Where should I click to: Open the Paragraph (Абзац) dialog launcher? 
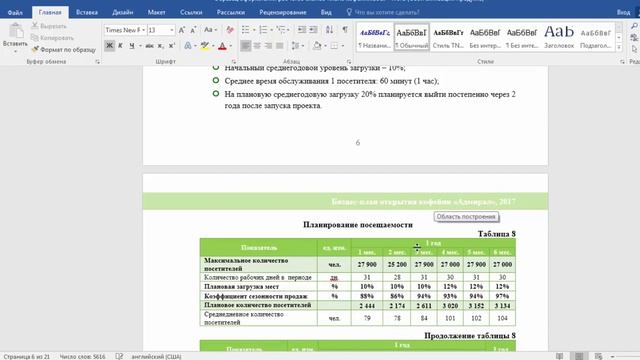[349, 62]
